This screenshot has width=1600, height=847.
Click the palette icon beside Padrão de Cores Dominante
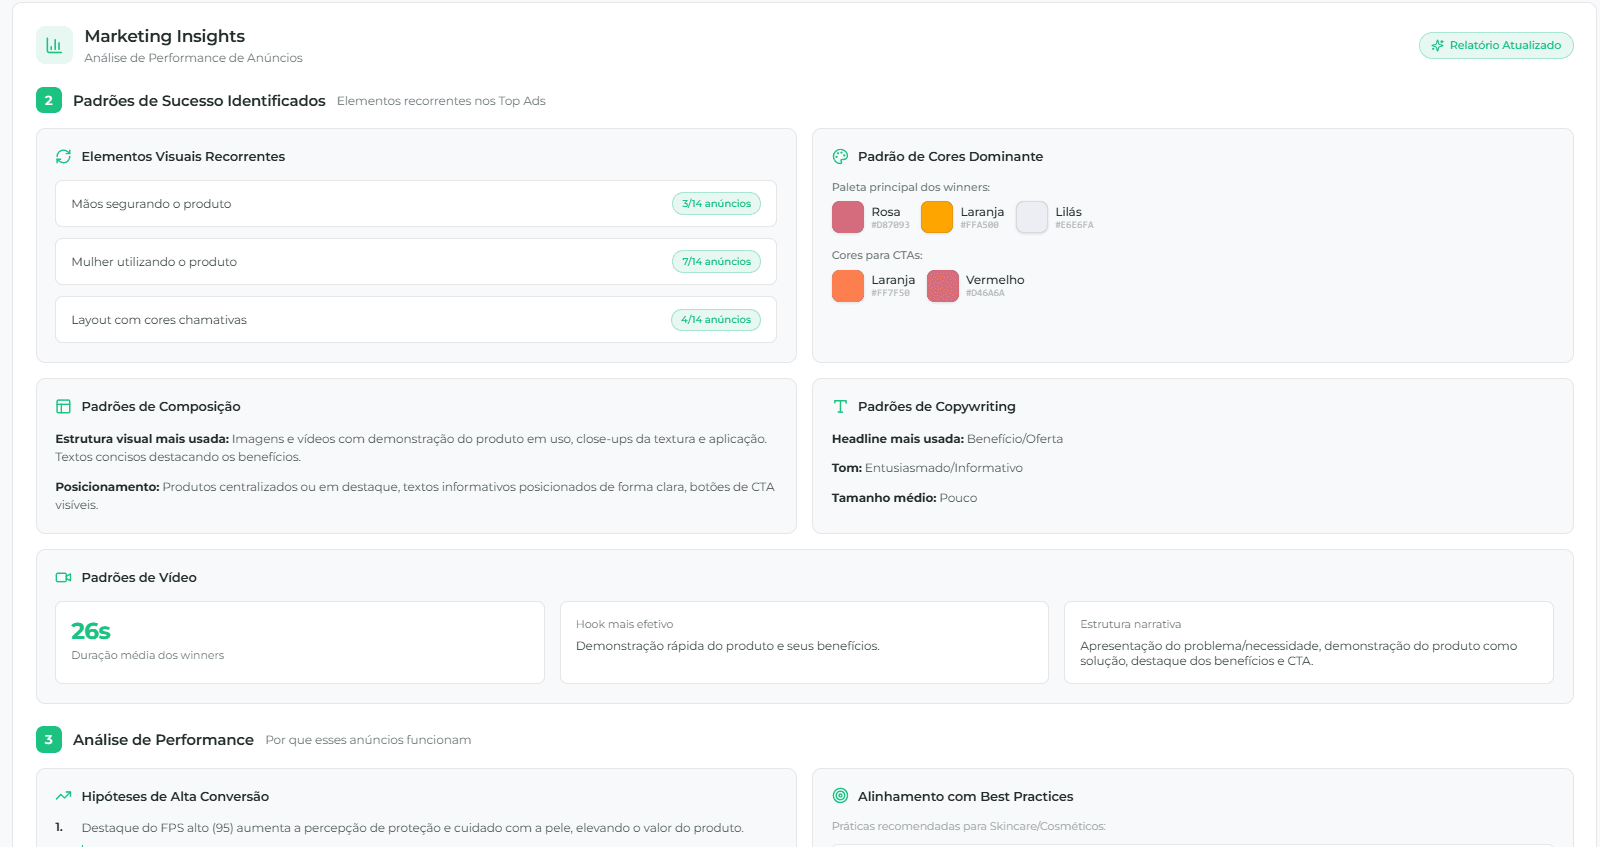tap(840, 156)
